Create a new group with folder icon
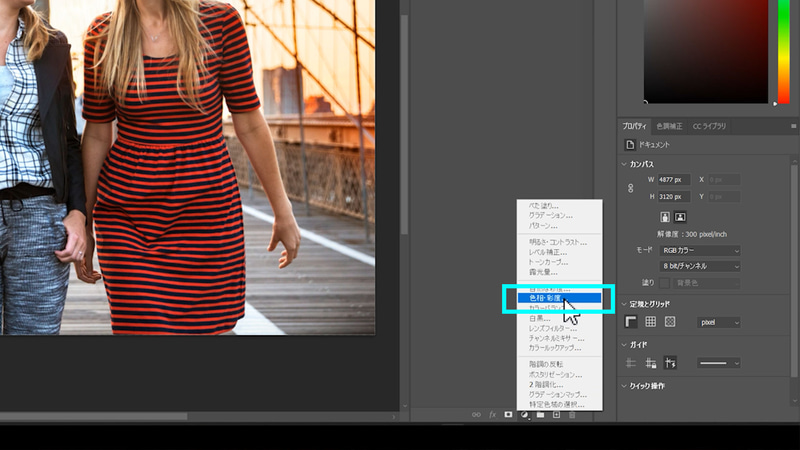The height and width of the screenshot is (450, 800). 540,415
